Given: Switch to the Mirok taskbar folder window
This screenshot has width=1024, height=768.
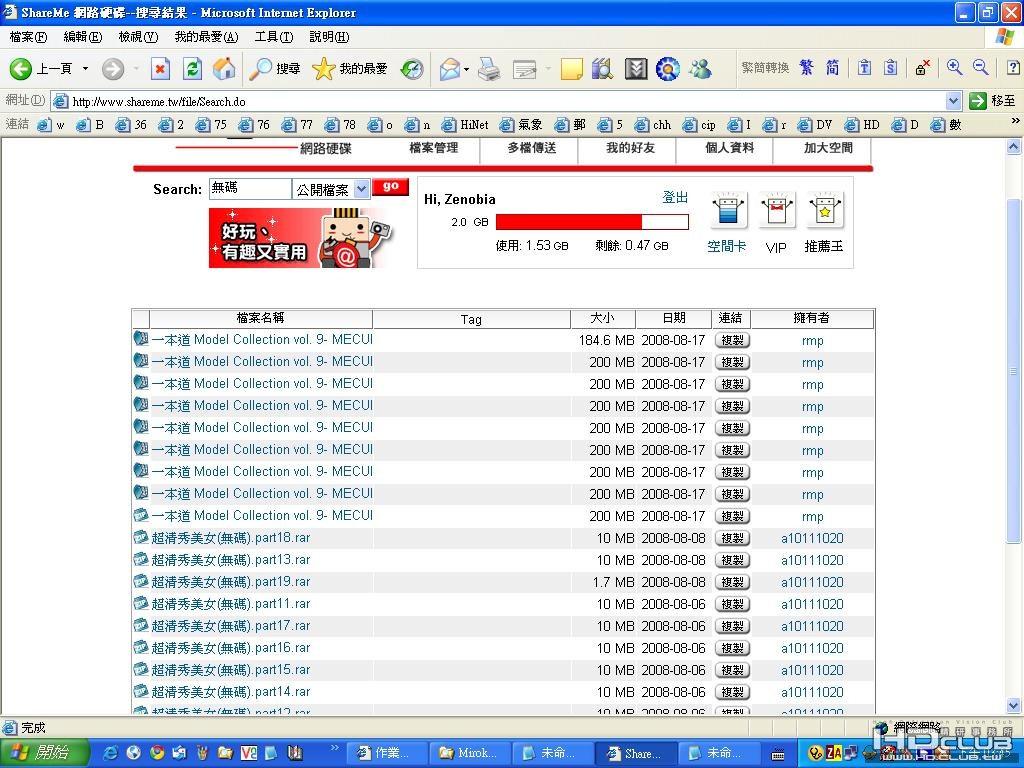Looking at the screenshot, I should 470,753.
